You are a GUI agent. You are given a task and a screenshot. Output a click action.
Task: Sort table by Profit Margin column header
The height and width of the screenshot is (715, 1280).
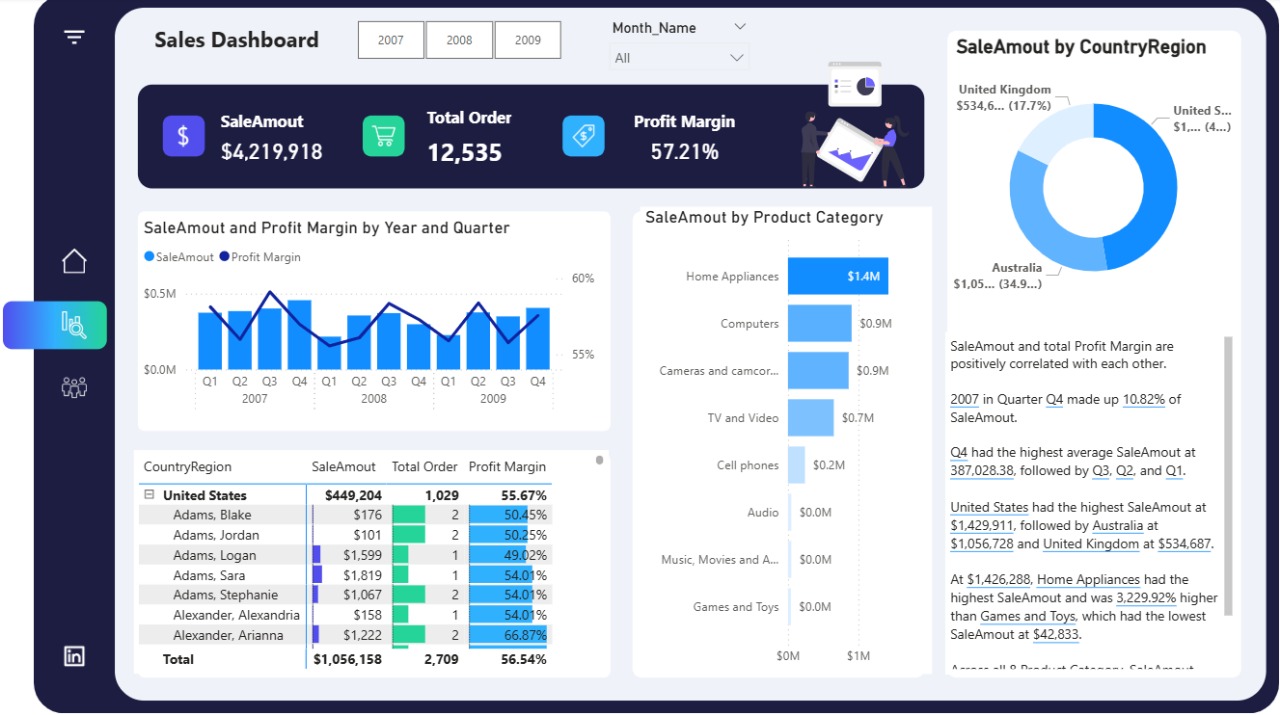pyautogui.click(x=507, y=467)
